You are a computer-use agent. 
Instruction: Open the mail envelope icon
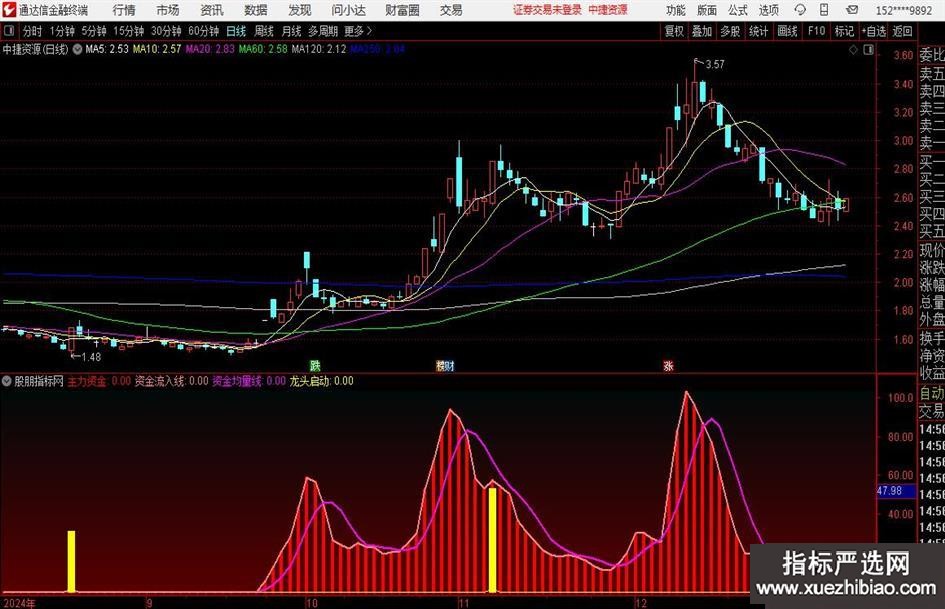pos(852,10)
